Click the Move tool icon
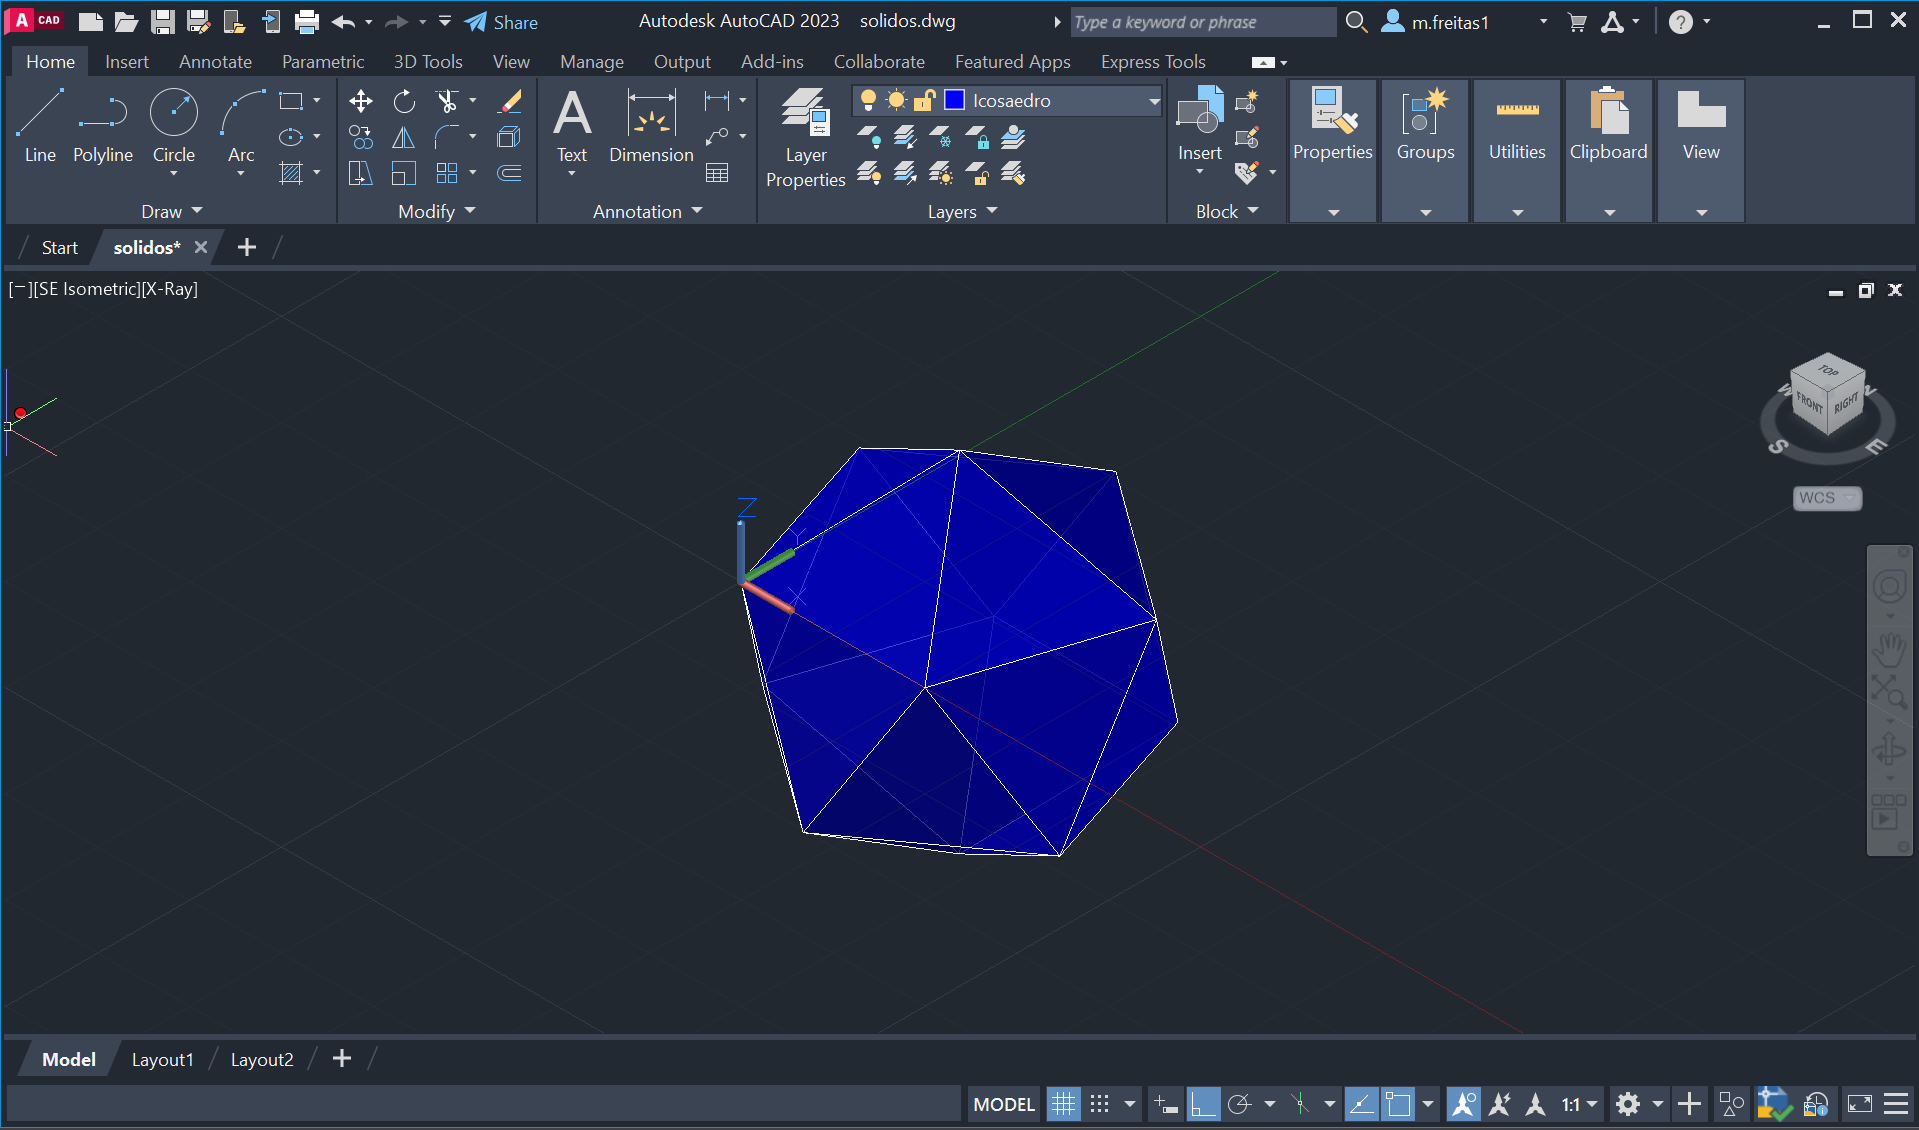This screenshot has width=1919, height=1130. 360,101
